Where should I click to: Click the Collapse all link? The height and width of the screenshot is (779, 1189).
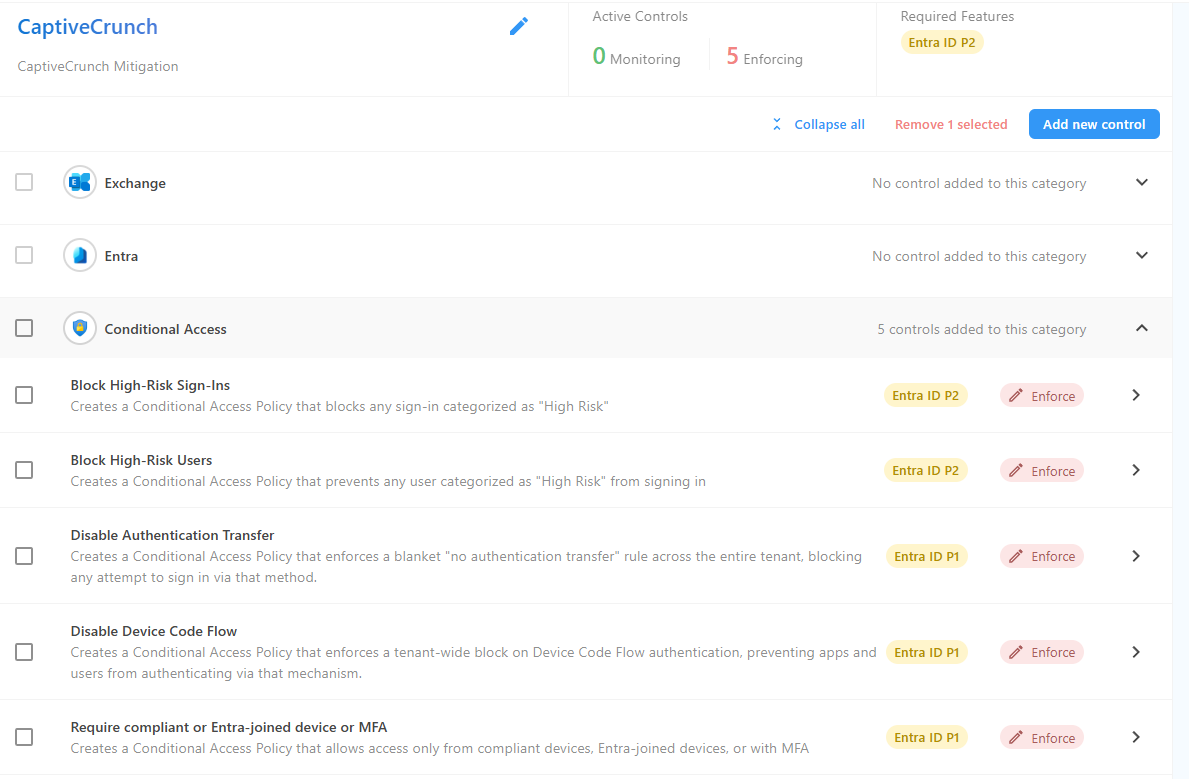tap(830, 124)
